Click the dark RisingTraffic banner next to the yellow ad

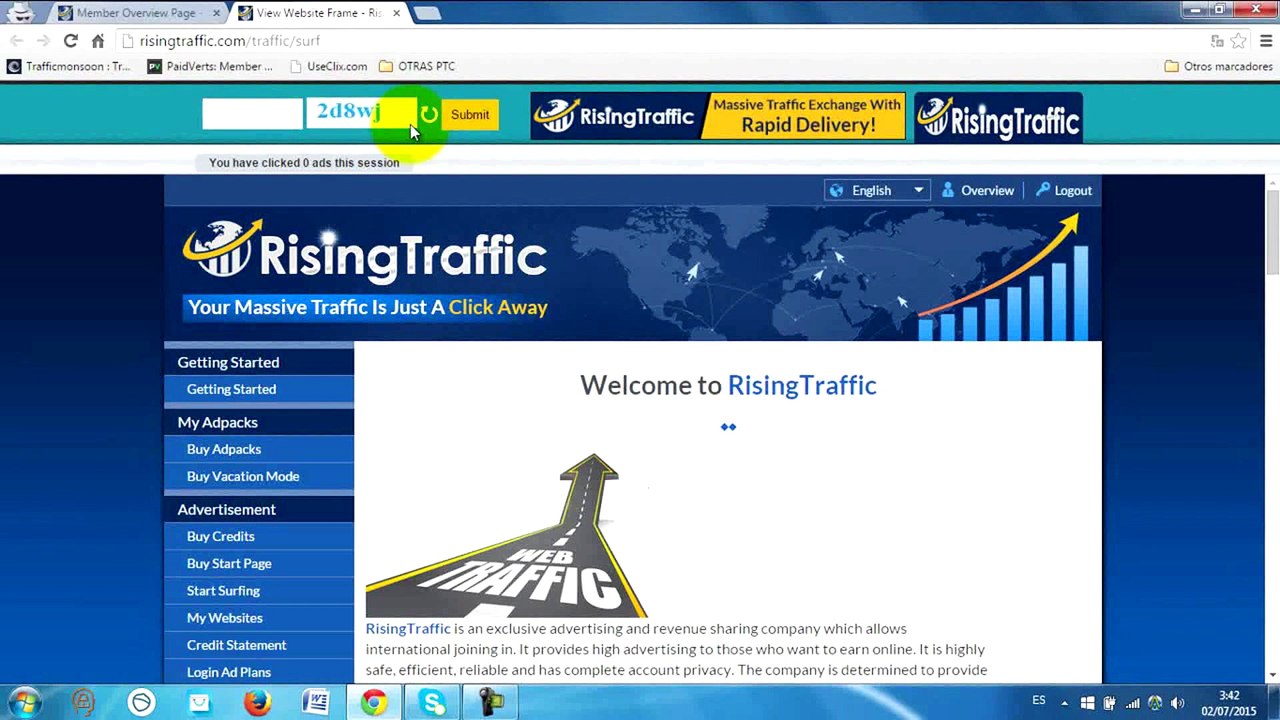998,118
